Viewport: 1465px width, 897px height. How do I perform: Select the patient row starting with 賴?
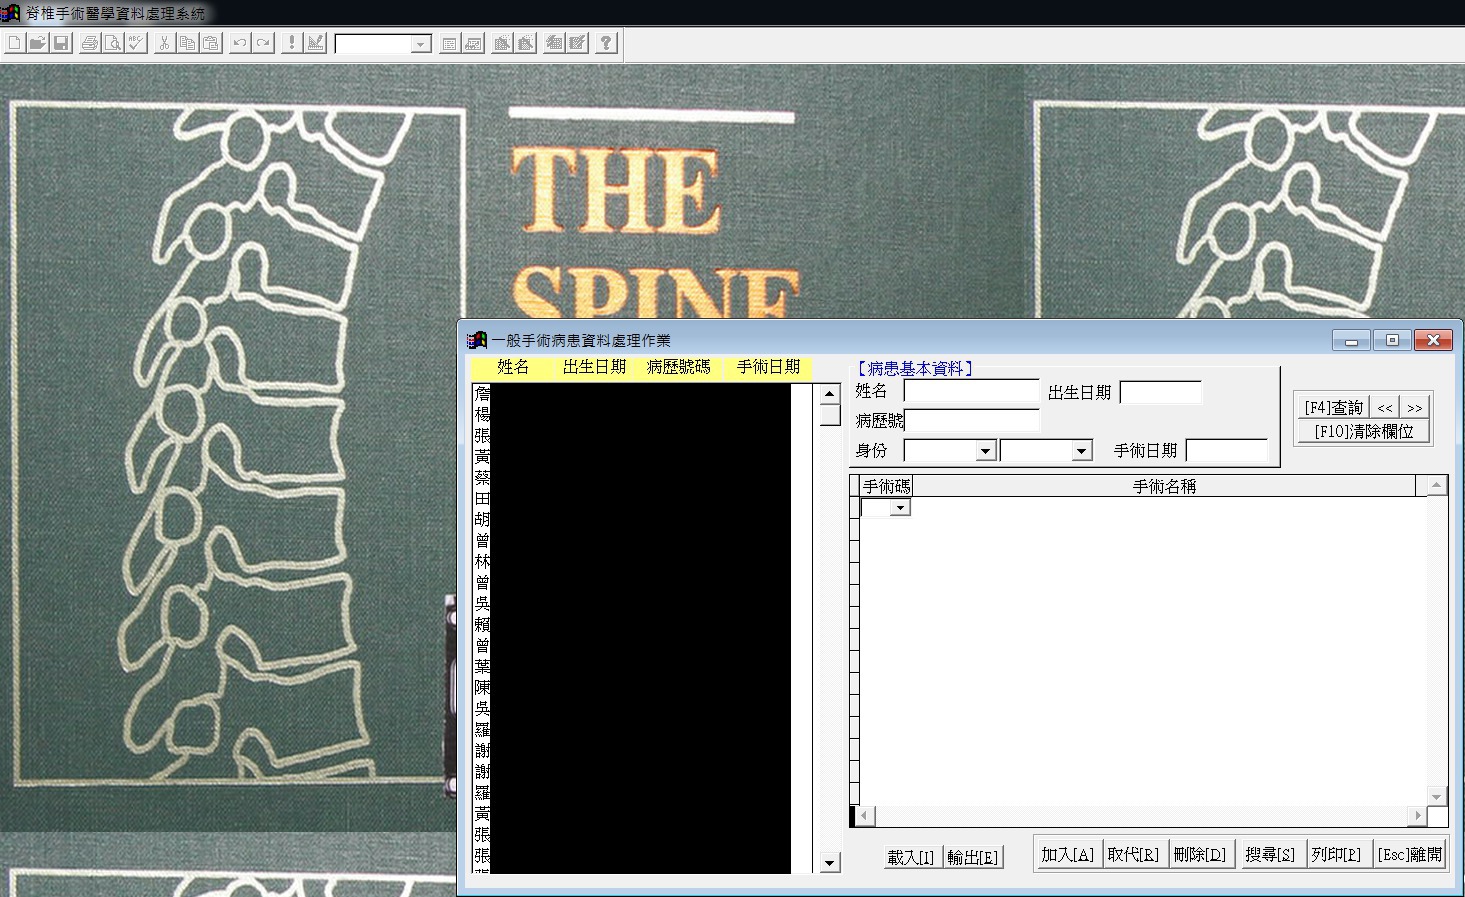click(x=642, y=625)
